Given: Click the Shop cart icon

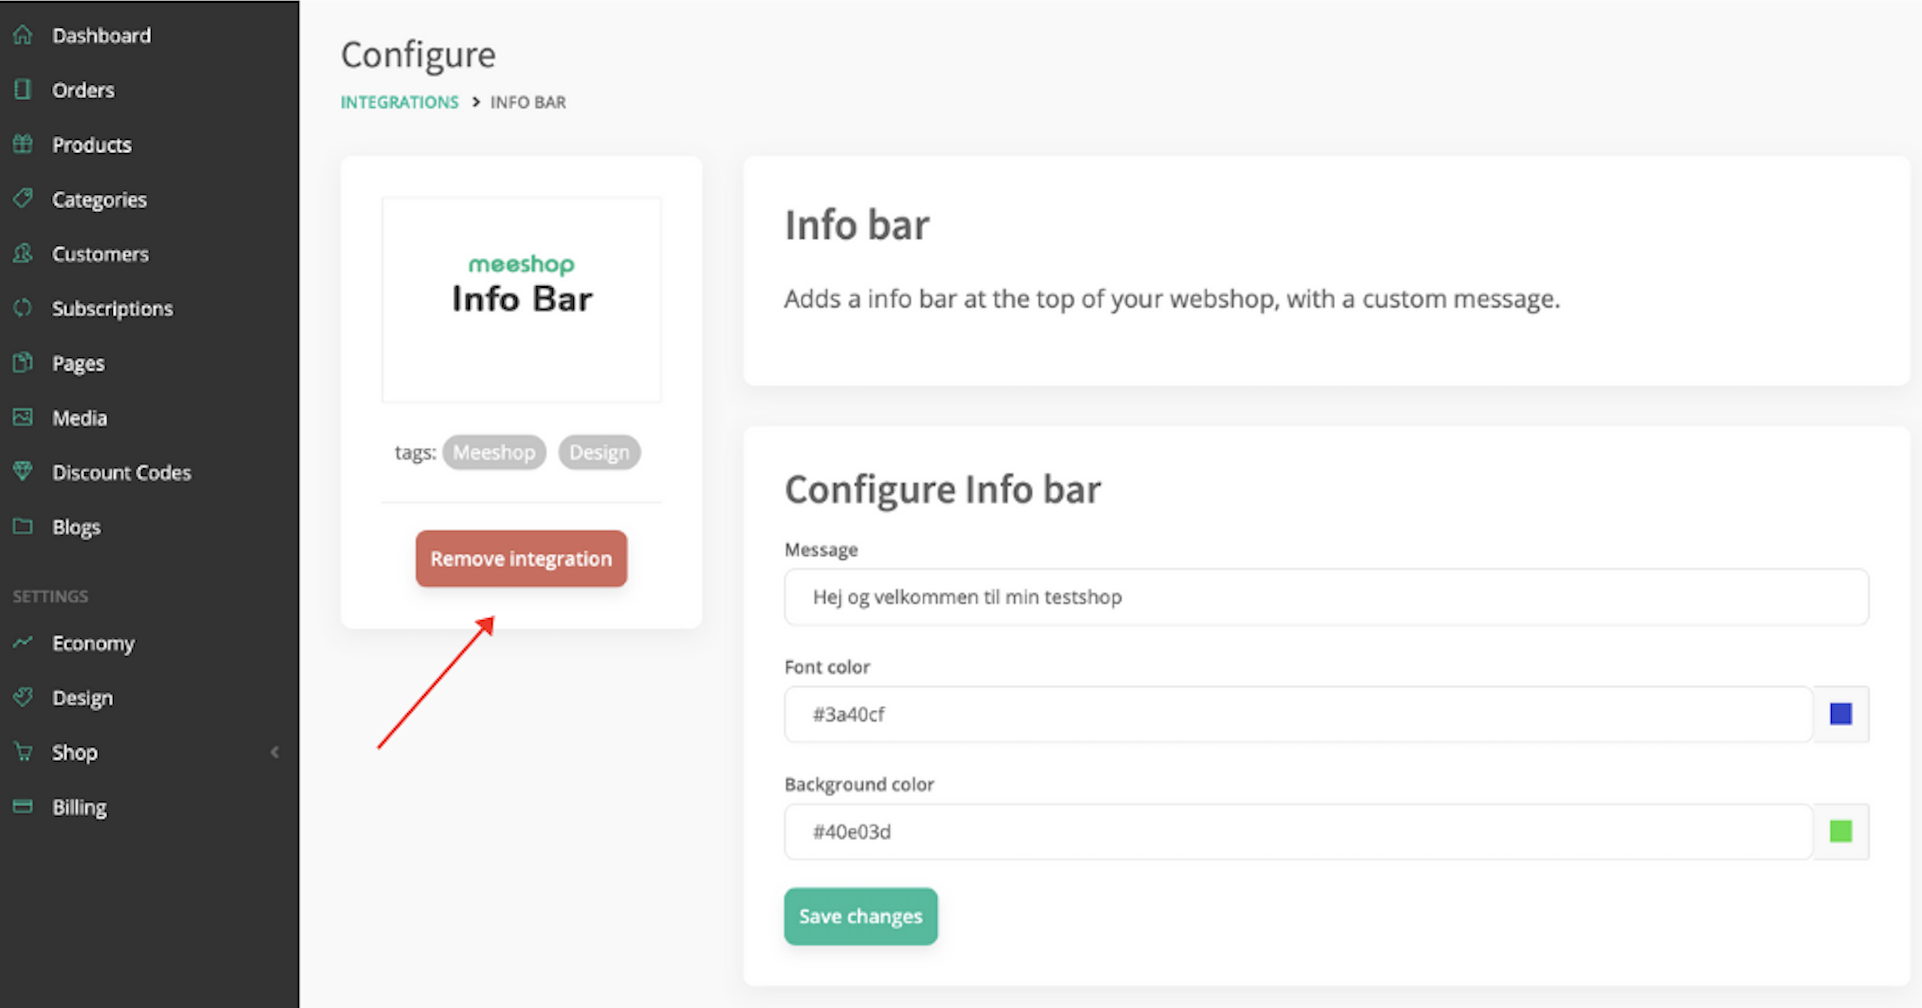Looking at the screenshot, I should tap(23, 751).
